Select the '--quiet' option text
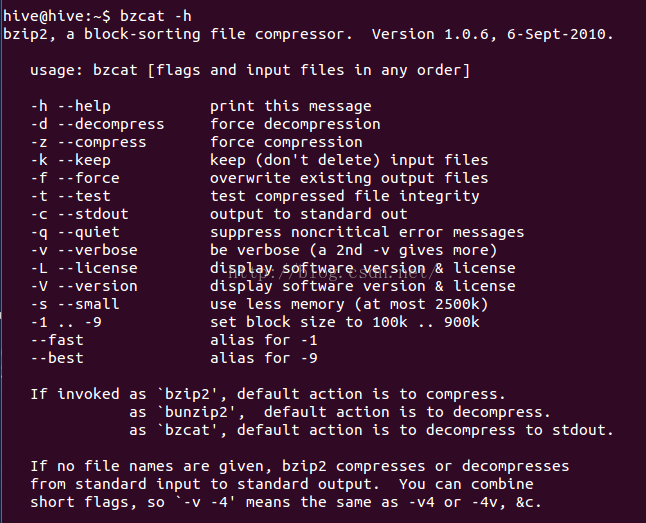This screenshot has width=646, height=523. 89,232
